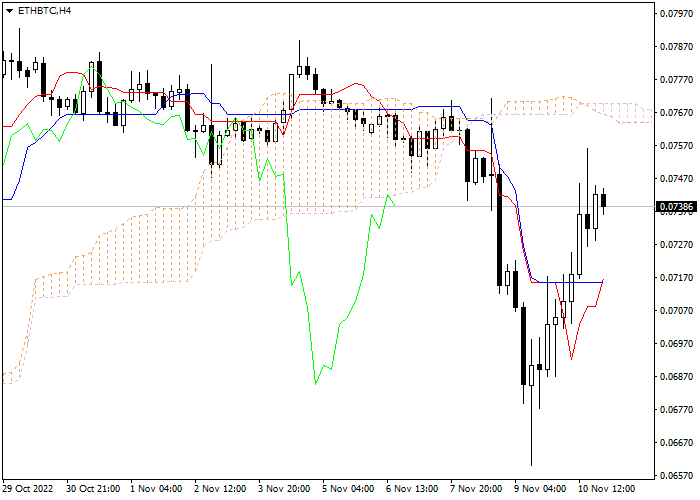Open the ETHBTC,H4 chart dropdown triangle
Screen dimensions: 700x500
pyautogui.click(x=9, y=11)
